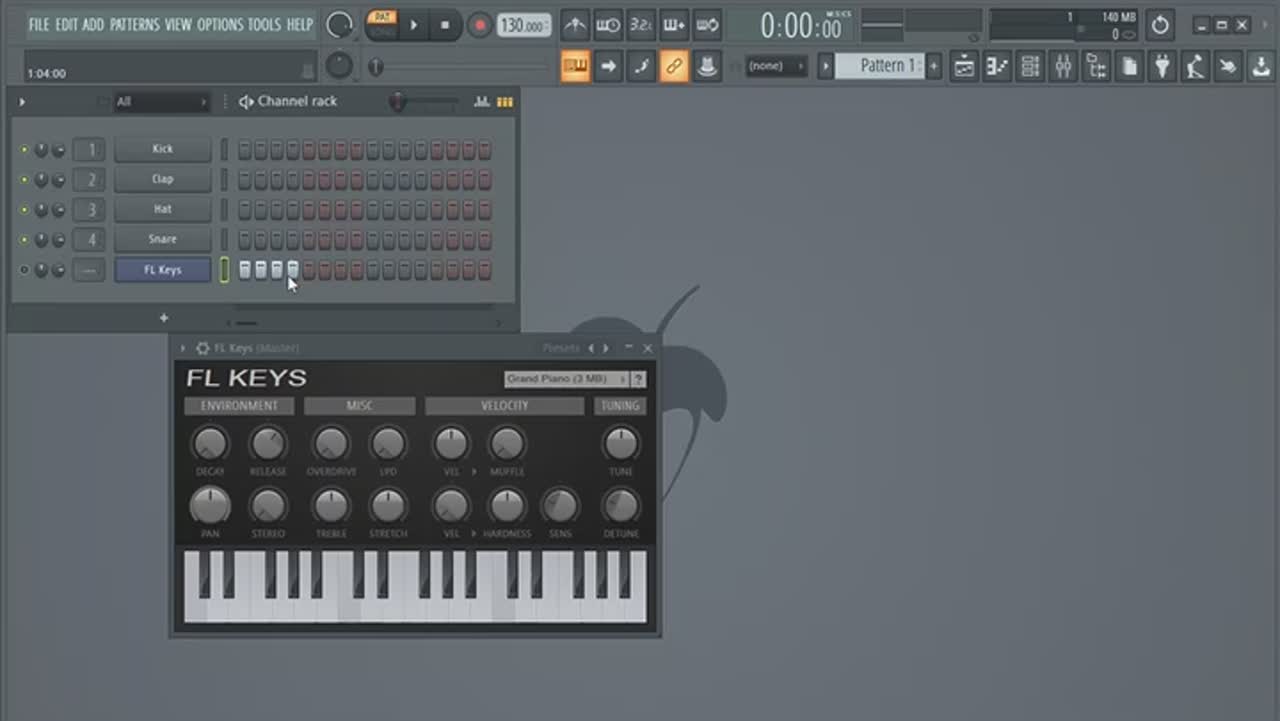
Task: Open the Pattern 1 selector
Action: 877,66
